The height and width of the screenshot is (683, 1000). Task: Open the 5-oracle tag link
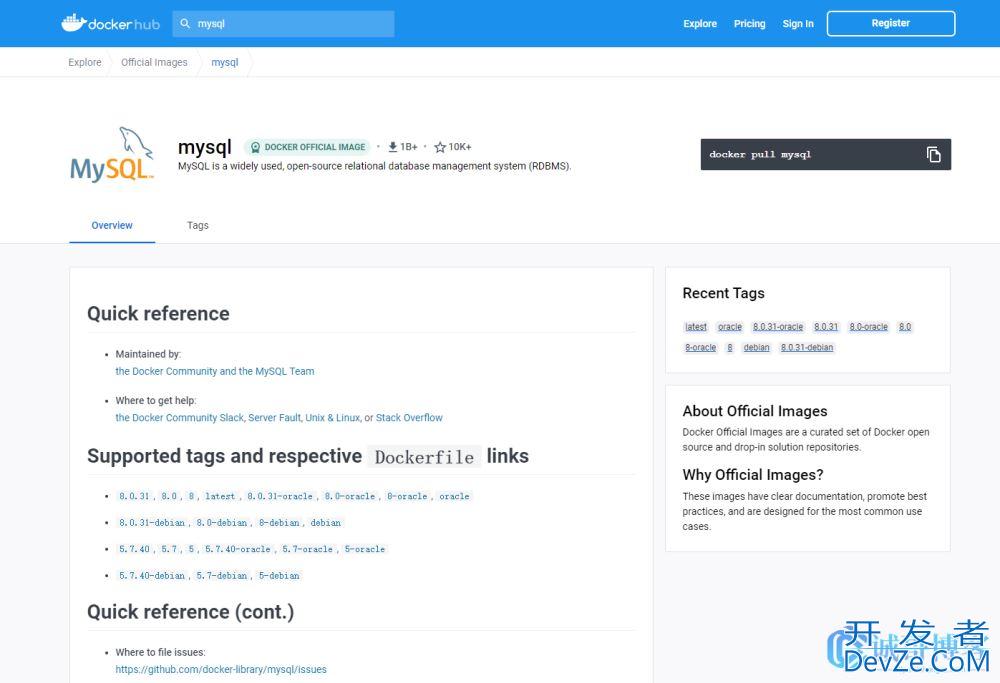(x=365, y=549)
